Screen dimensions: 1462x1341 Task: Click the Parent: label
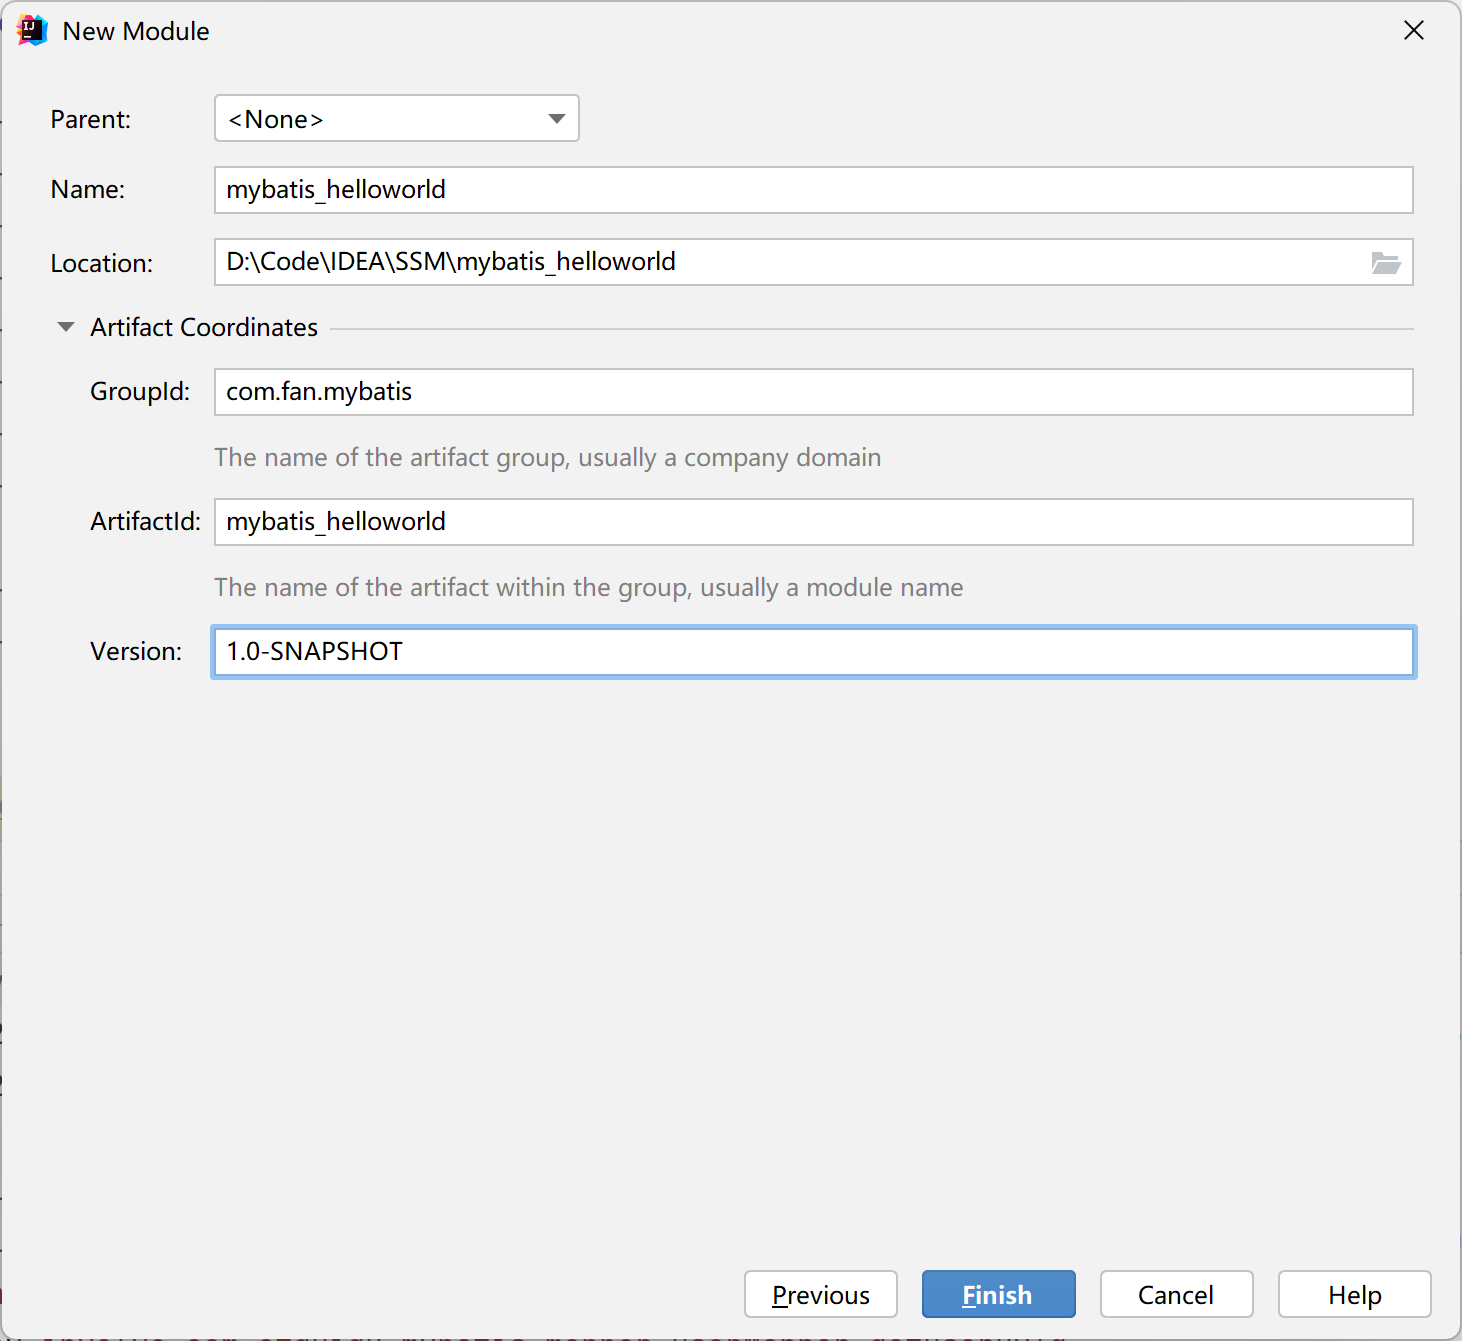click(x=91, y=119)
